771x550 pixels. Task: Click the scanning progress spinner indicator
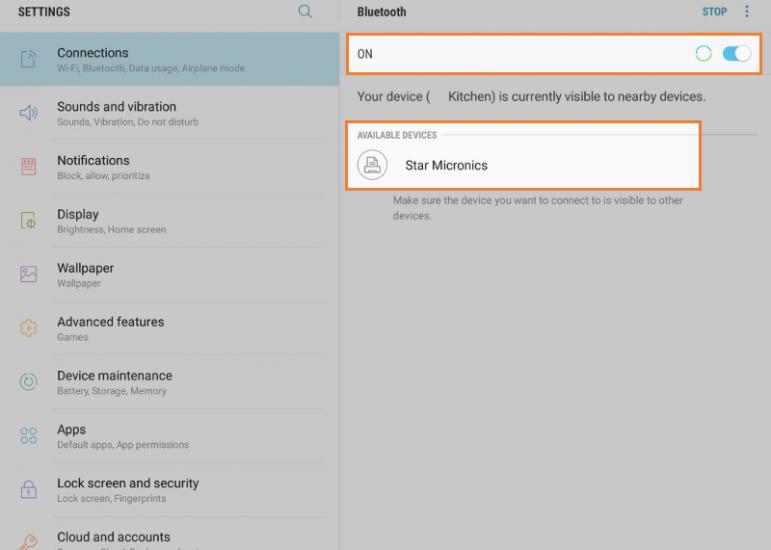point(704,54)
